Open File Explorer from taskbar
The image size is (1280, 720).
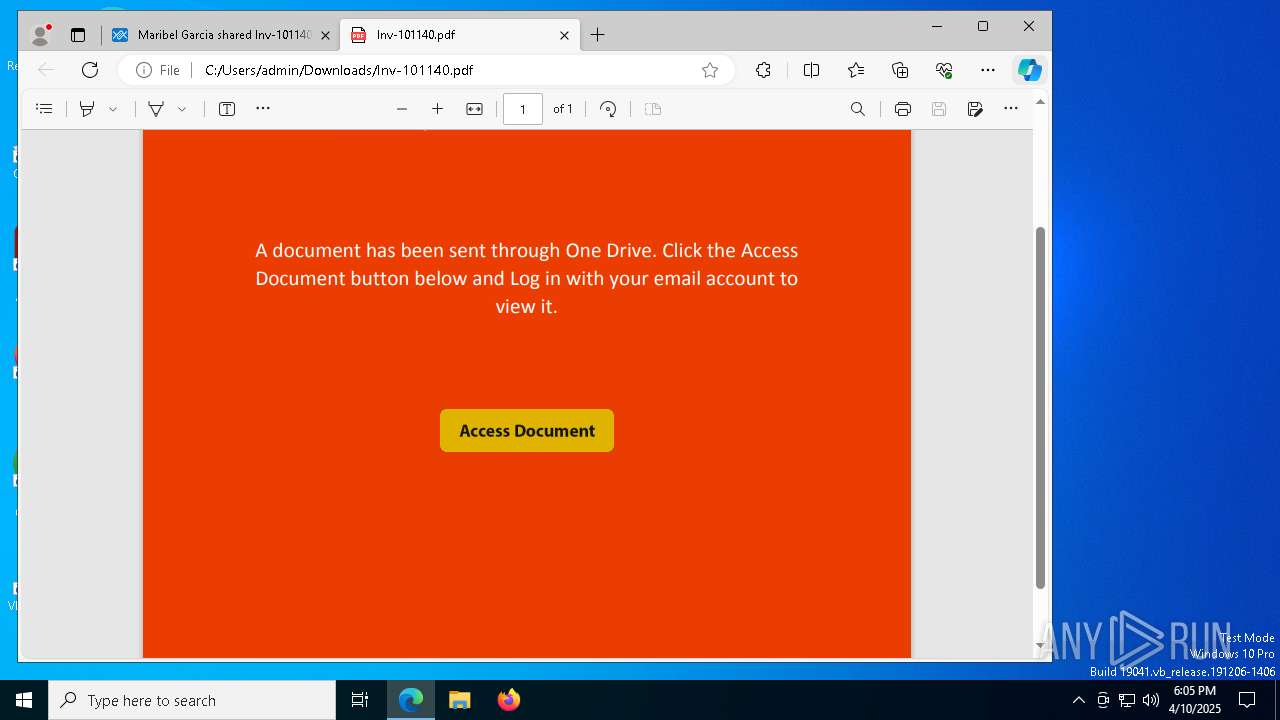[x=459, y=700]
